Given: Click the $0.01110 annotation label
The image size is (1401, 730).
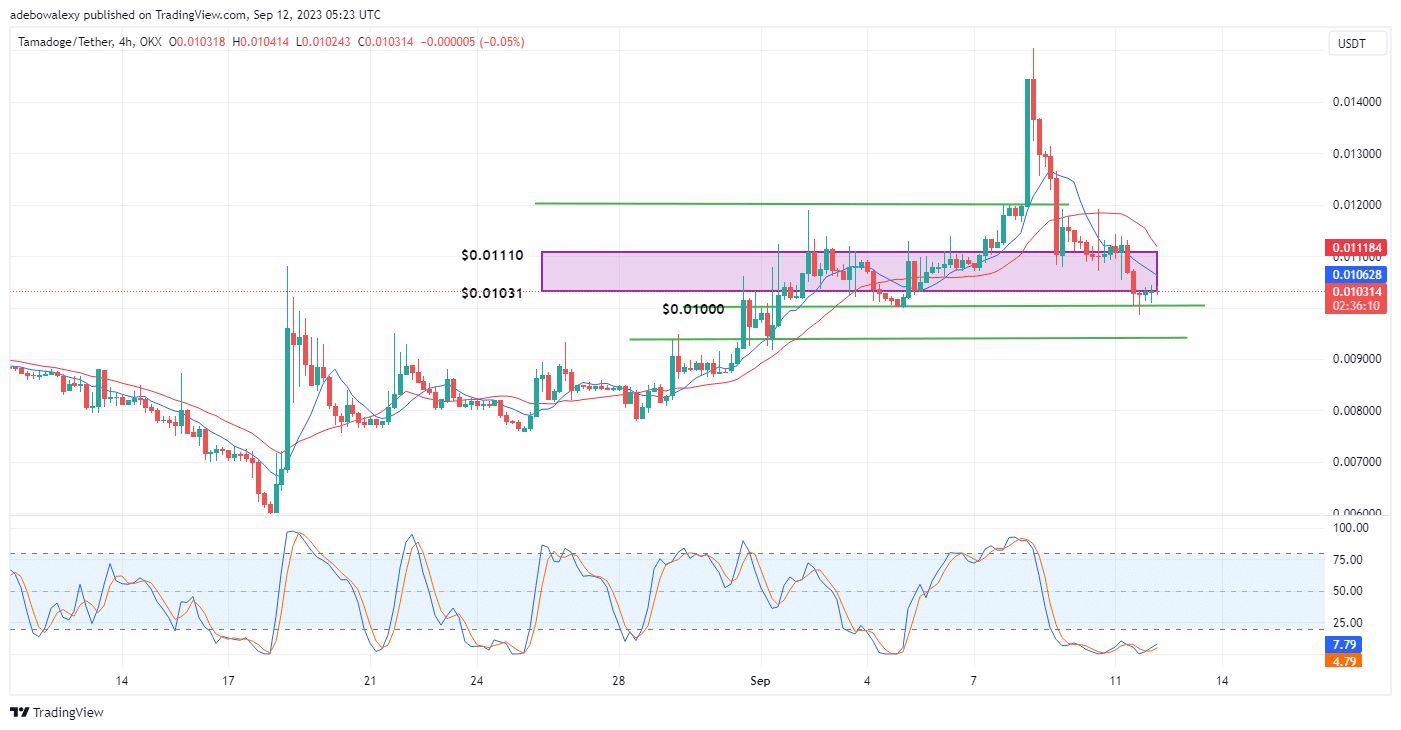Looking at the screenshot, I should point(491,256).
